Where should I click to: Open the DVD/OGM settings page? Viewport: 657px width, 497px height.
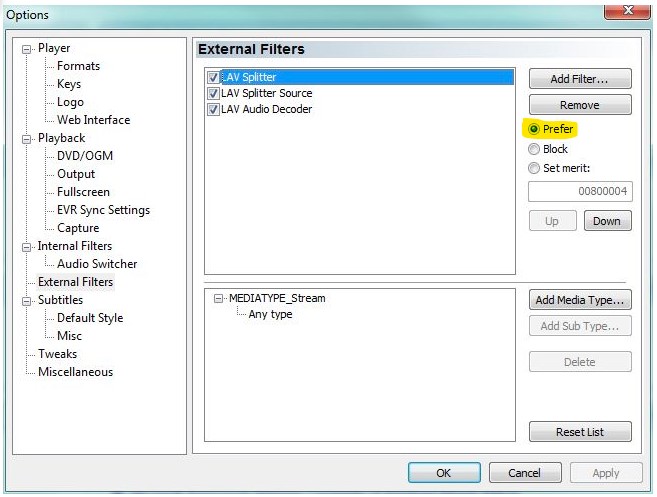pyautogui.click(x=85, y=156)
